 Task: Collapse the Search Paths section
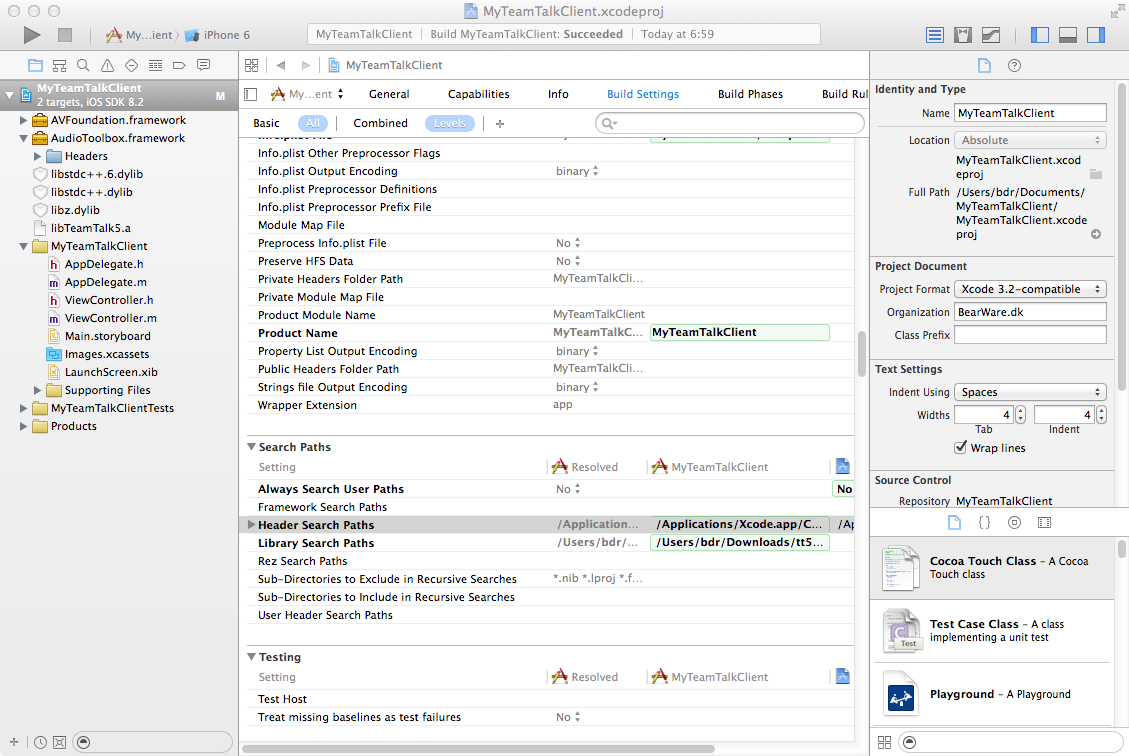(251, 447)
